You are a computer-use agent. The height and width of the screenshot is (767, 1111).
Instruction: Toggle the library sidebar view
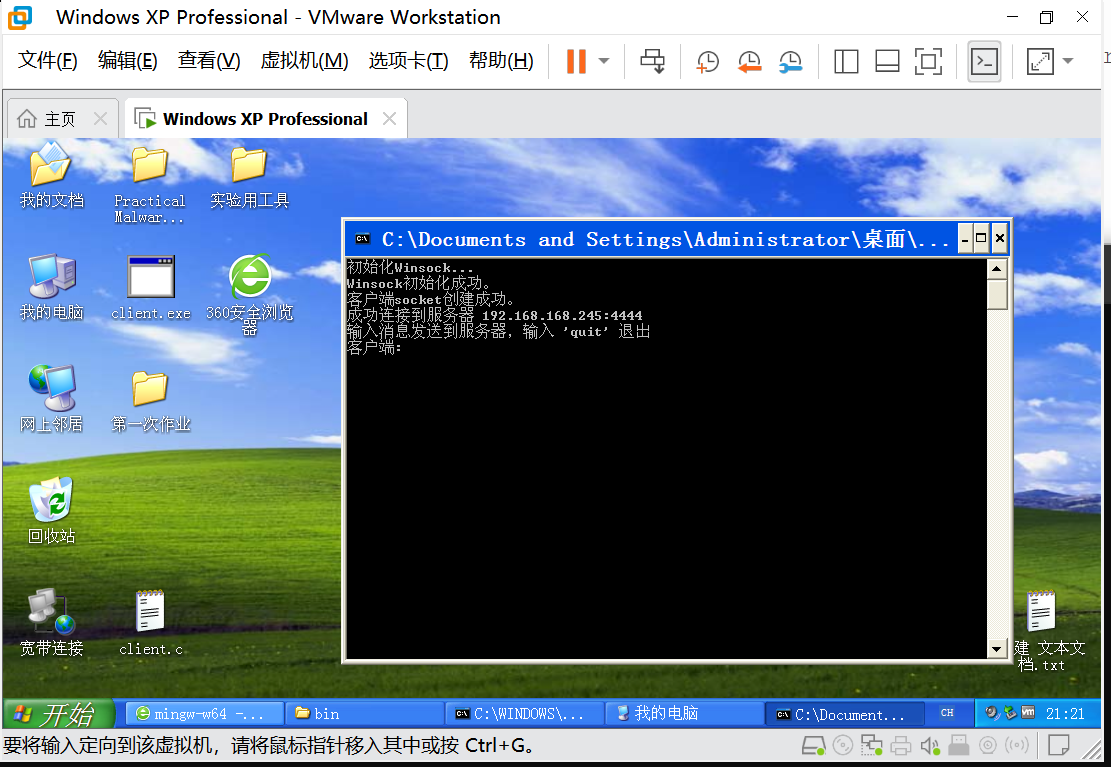coord(845,62)
